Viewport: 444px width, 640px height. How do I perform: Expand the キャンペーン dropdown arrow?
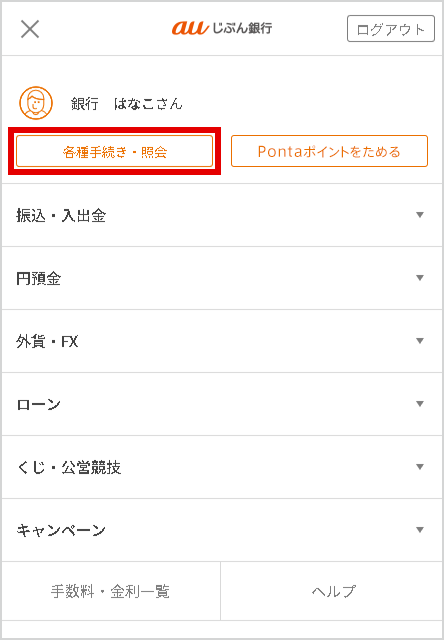420,530
